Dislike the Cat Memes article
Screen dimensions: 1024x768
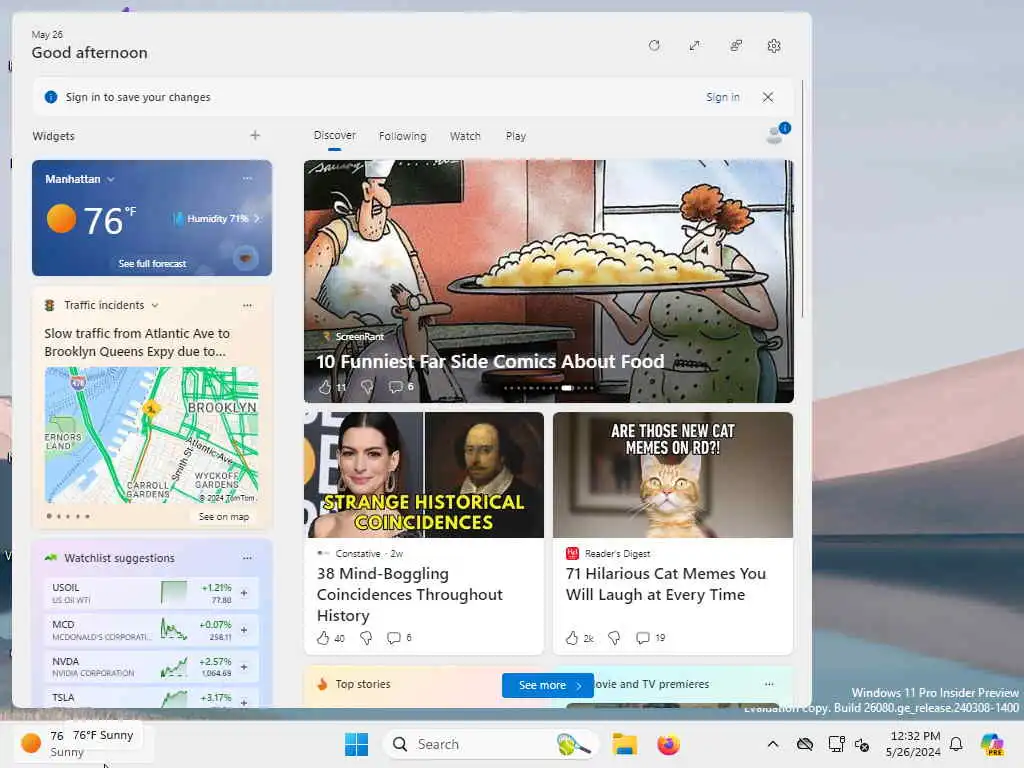coord(614,637)
